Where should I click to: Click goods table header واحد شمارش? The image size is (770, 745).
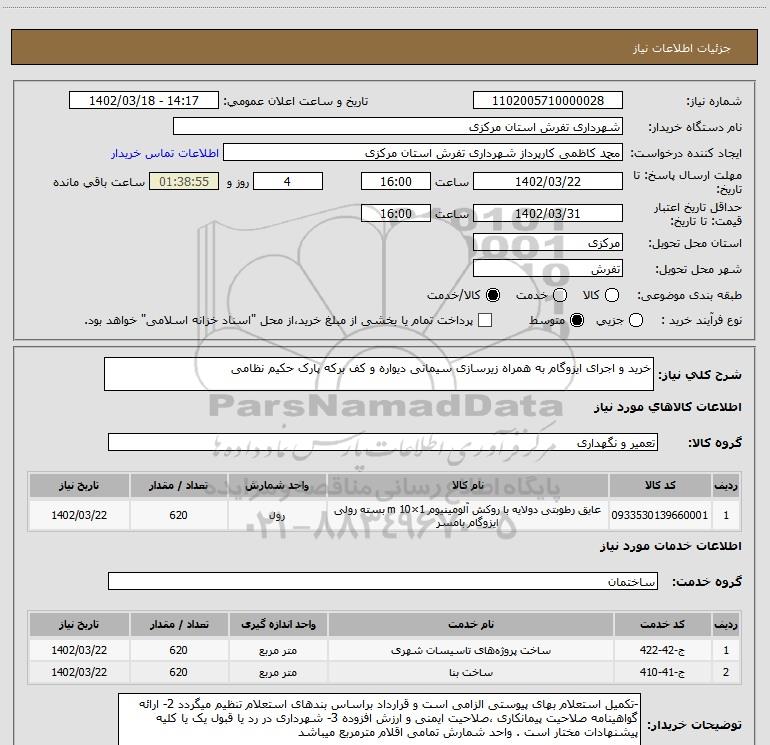click(277, 485)
